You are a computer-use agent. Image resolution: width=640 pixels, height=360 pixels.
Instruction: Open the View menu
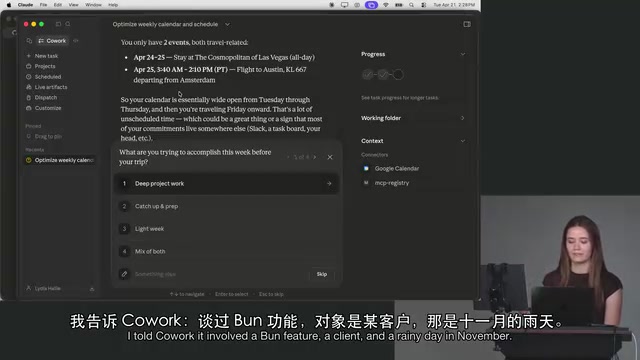pyautogui.click(x=73, y=5)
